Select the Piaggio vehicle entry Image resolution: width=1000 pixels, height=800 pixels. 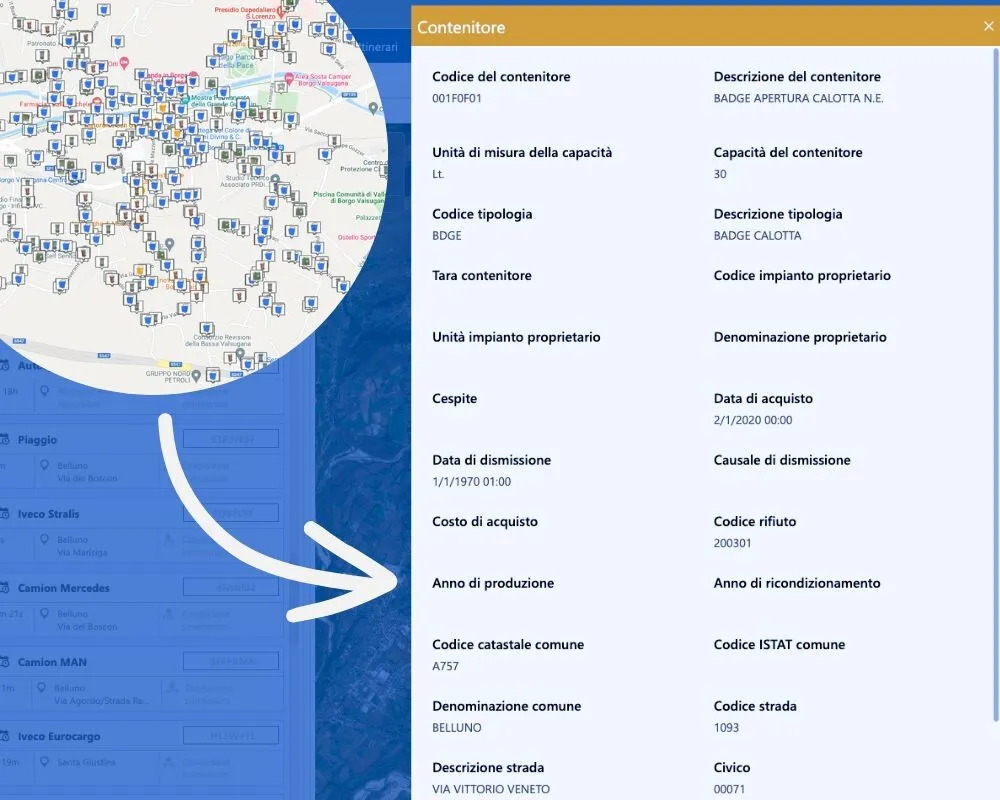37,440
